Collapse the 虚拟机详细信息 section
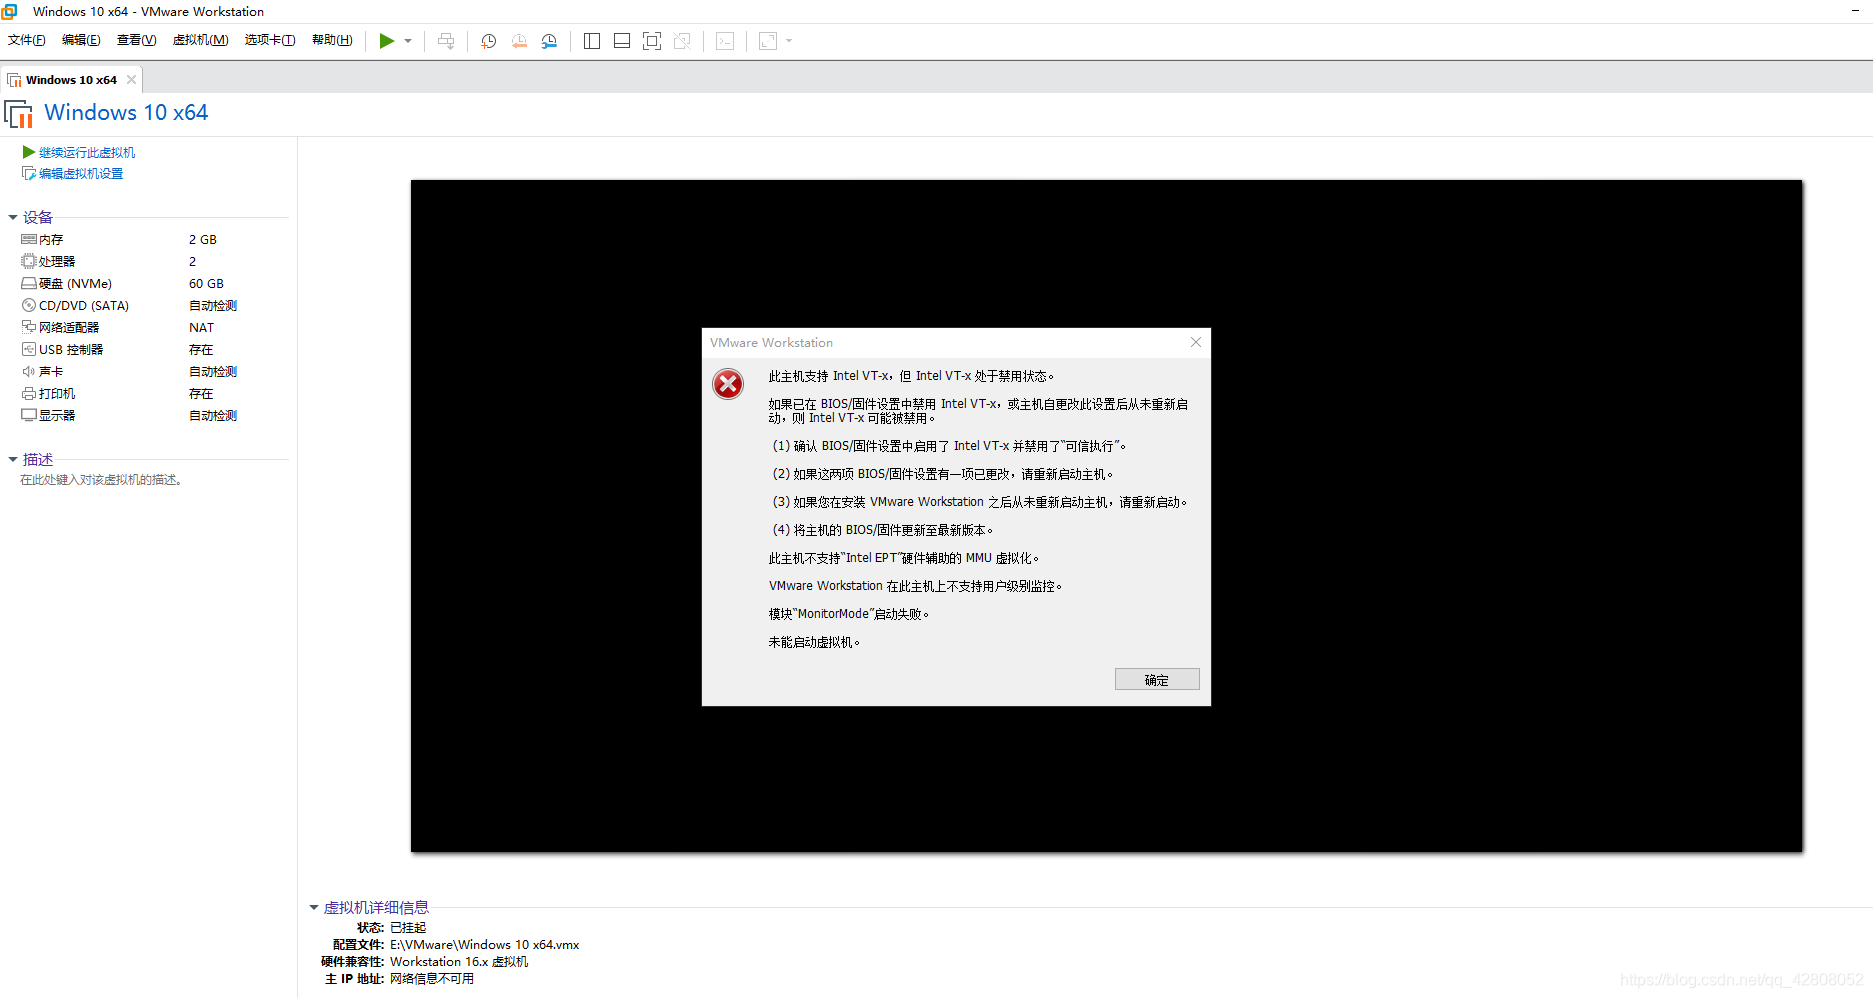Screen dimensions: 1873x998 (314, 907)
